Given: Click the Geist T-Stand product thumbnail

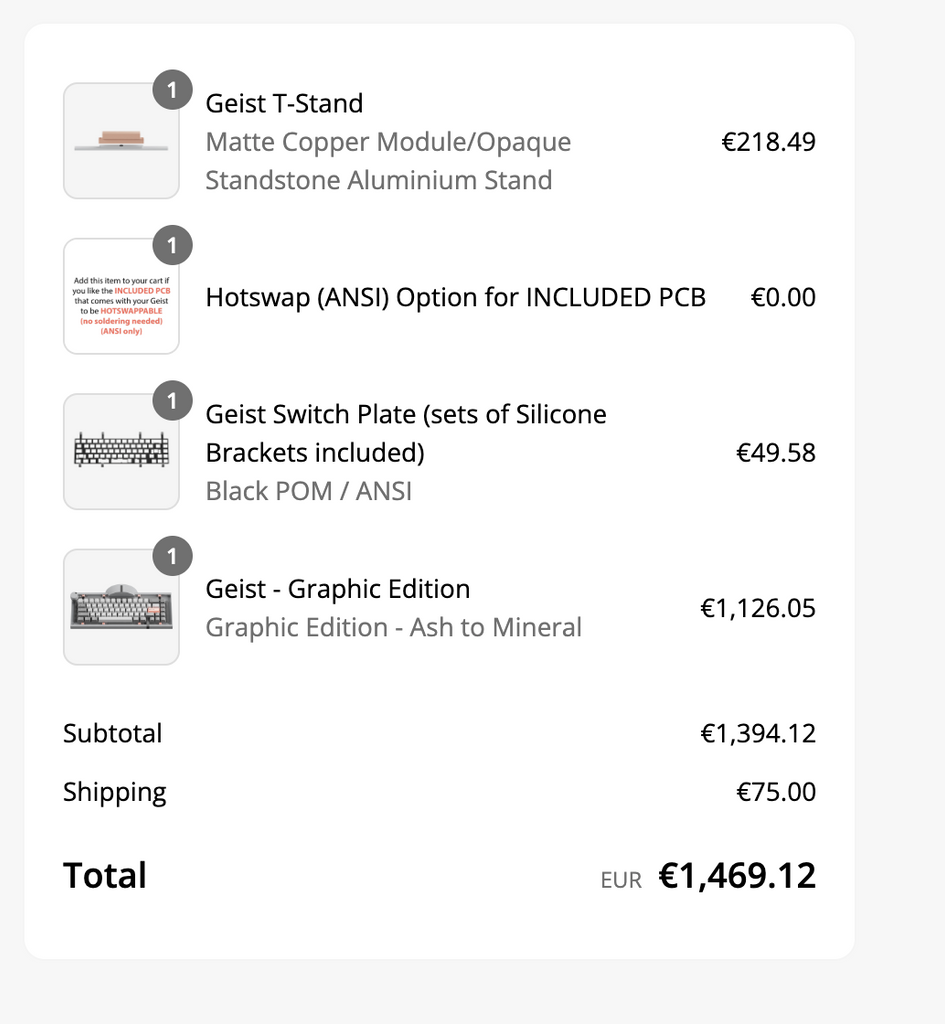Looking at the screenshot, I should [x=121, y=141].
